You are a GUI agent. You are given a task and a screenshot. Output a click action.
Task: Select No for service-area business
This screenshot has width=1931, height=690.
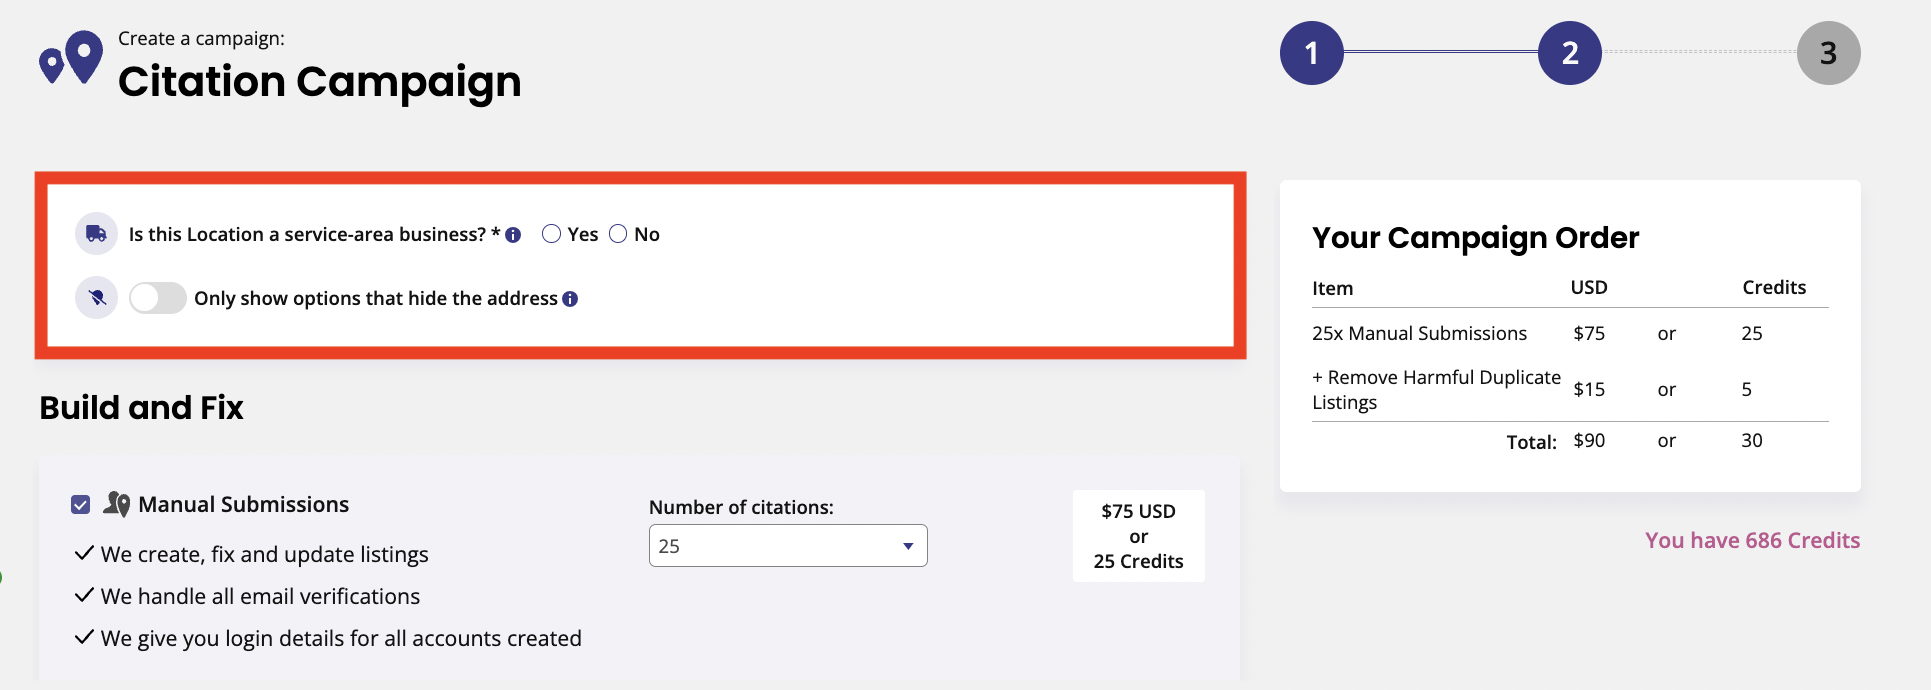point(618,234)
